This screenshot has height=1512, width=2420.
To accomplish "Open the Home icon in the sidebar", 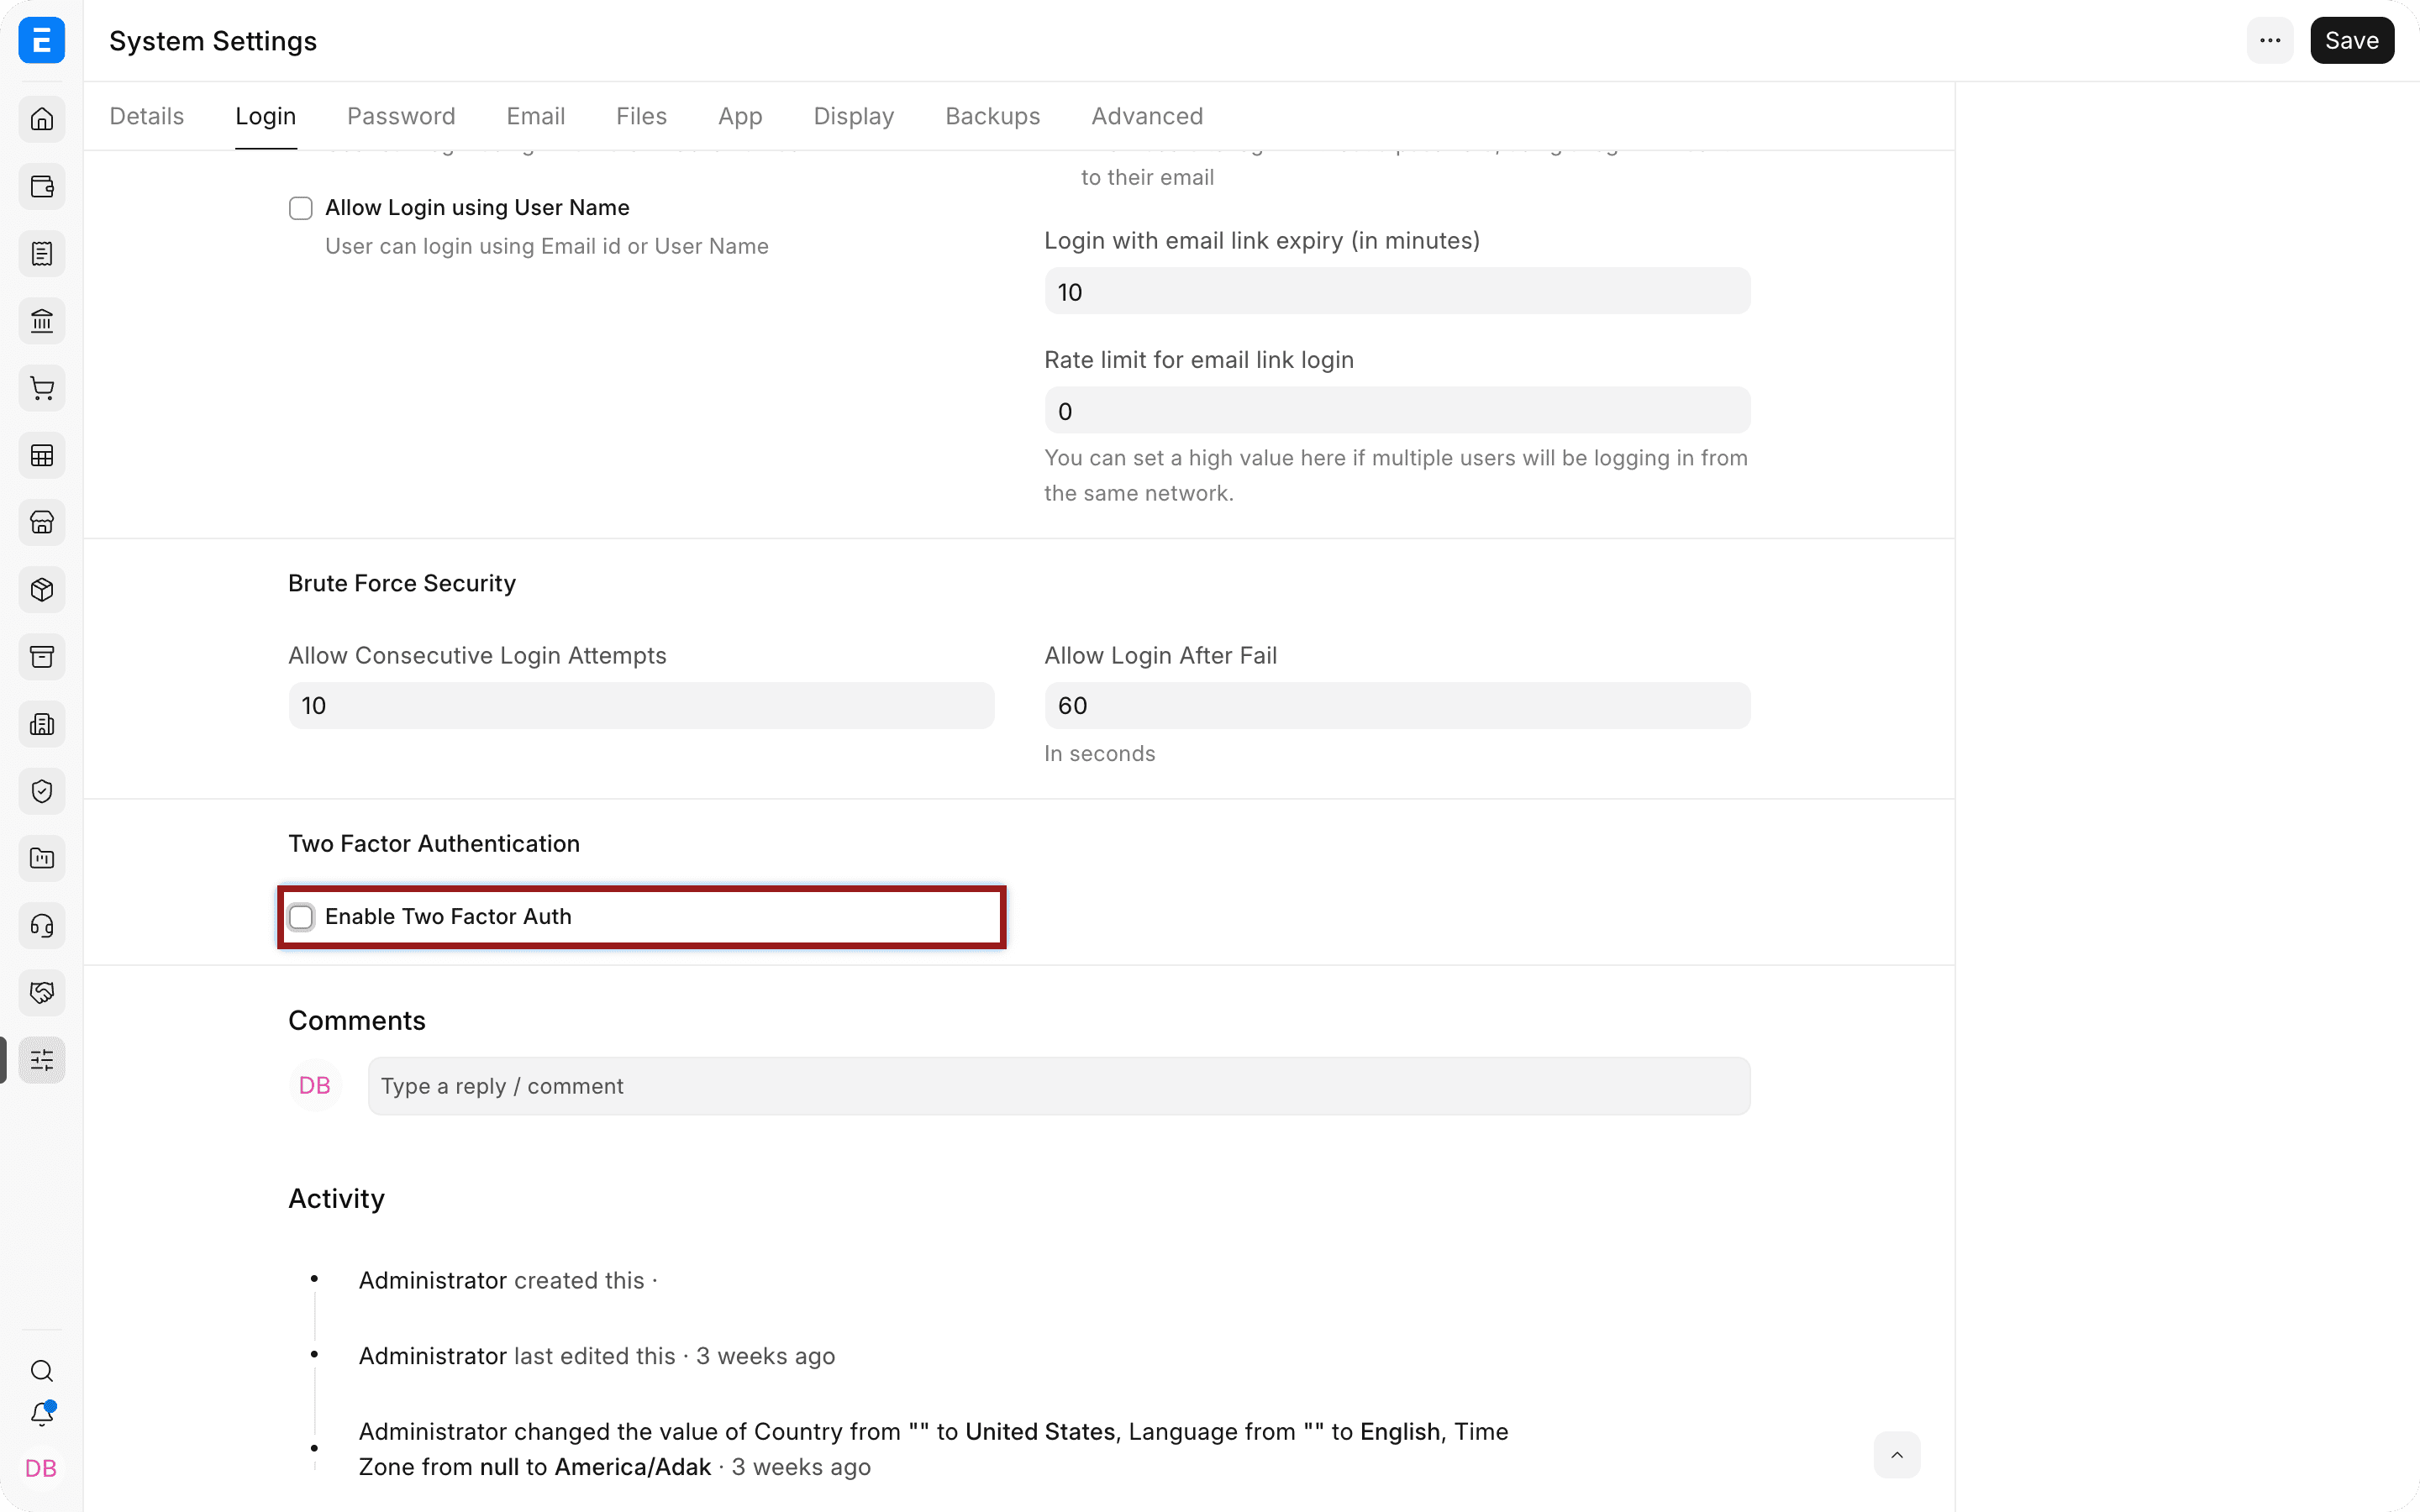I will pos(41,119).
